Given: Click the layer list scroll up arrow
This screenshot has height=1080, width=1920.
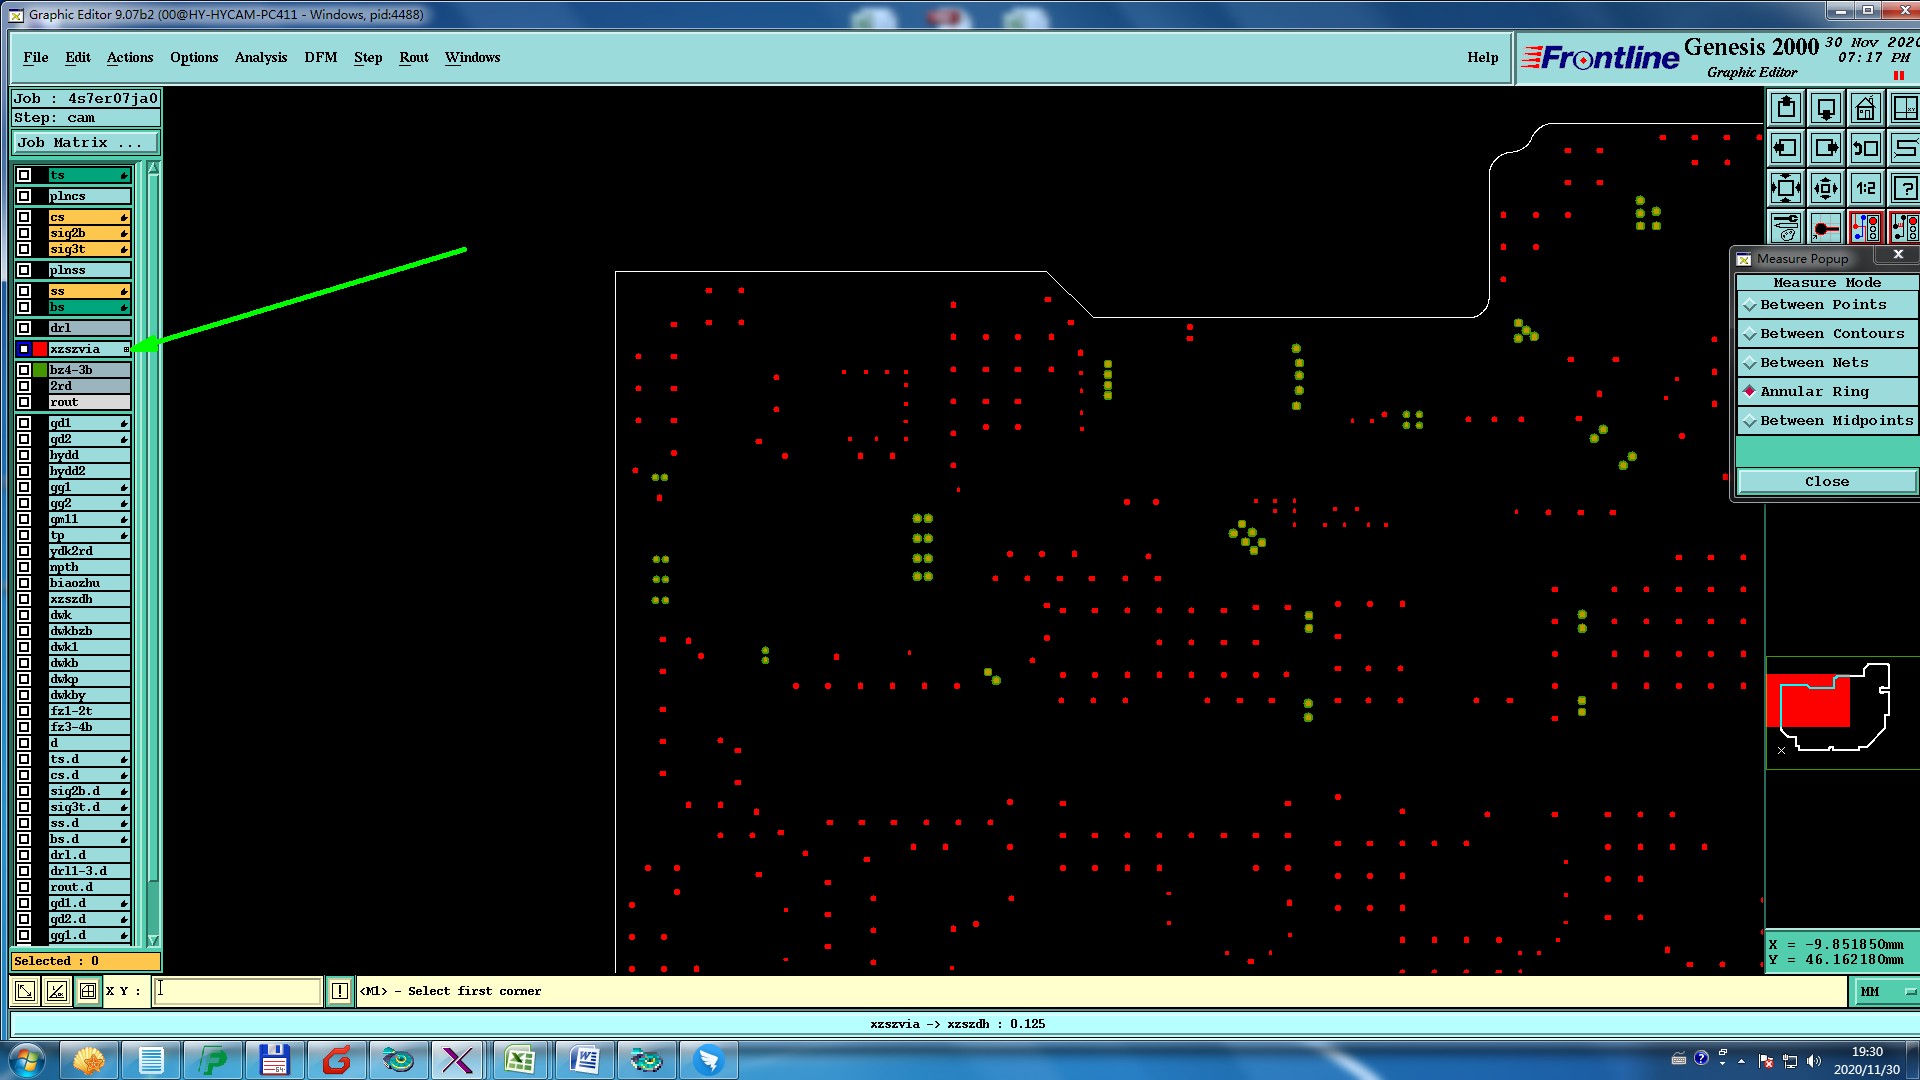Looking at the screenshot, I should [x=153, y=169].
